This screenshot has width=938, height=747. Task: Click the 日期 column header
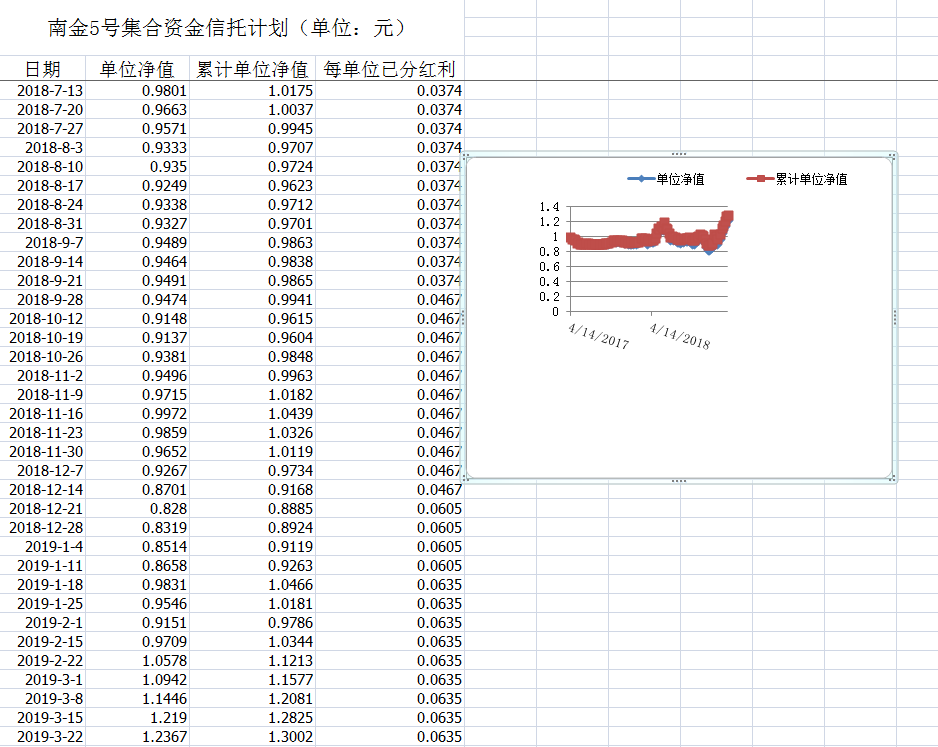pos(42,69)
